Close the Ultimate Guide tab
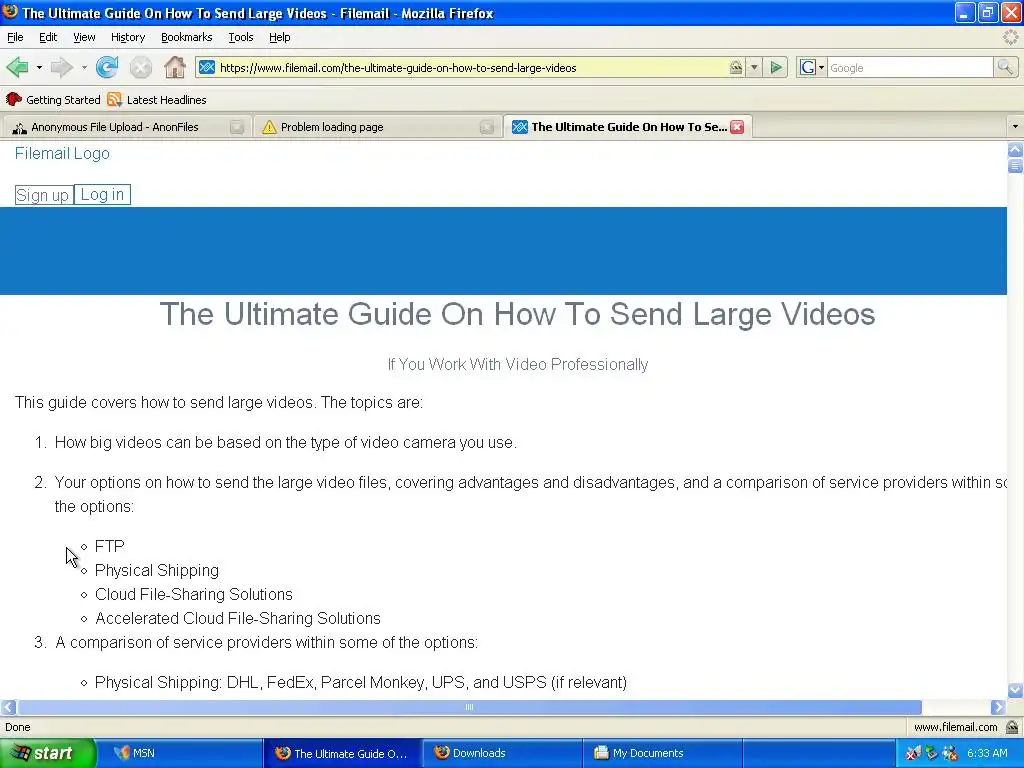Image resolution: width=1024 pixels, height=768 pixels. [x=737, y=127]
